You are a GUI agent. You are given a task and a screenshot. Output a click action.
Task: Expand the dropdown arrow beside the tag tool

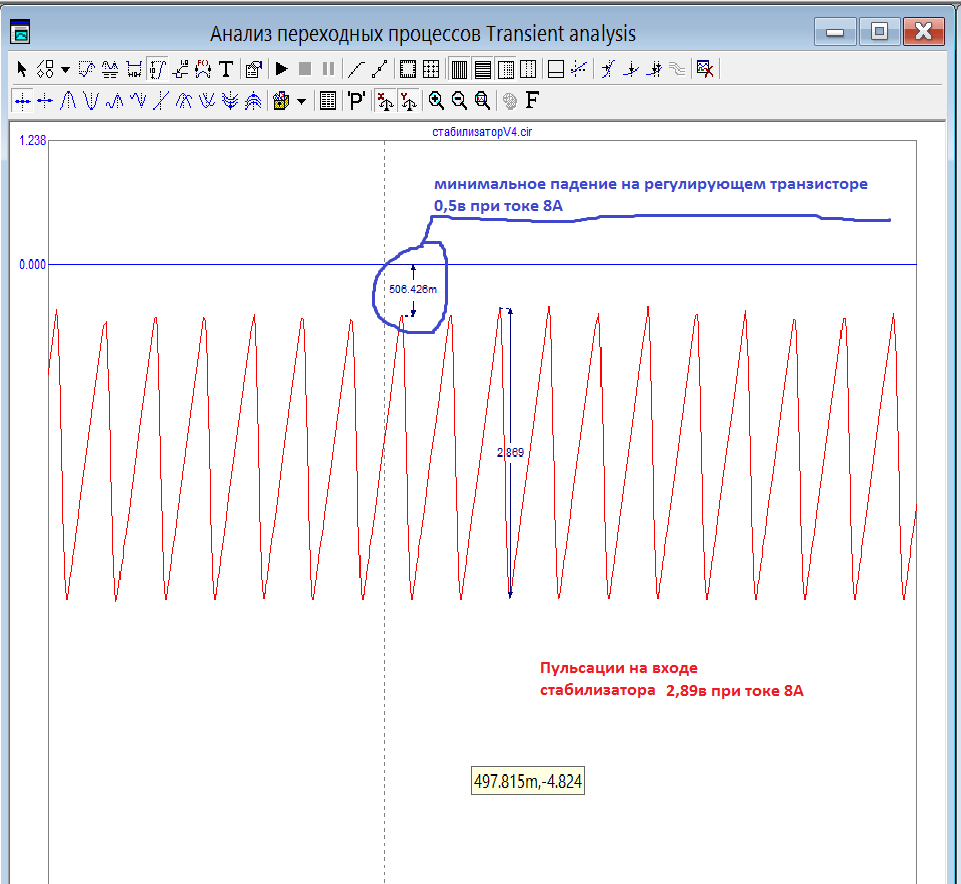coord(65,69)
